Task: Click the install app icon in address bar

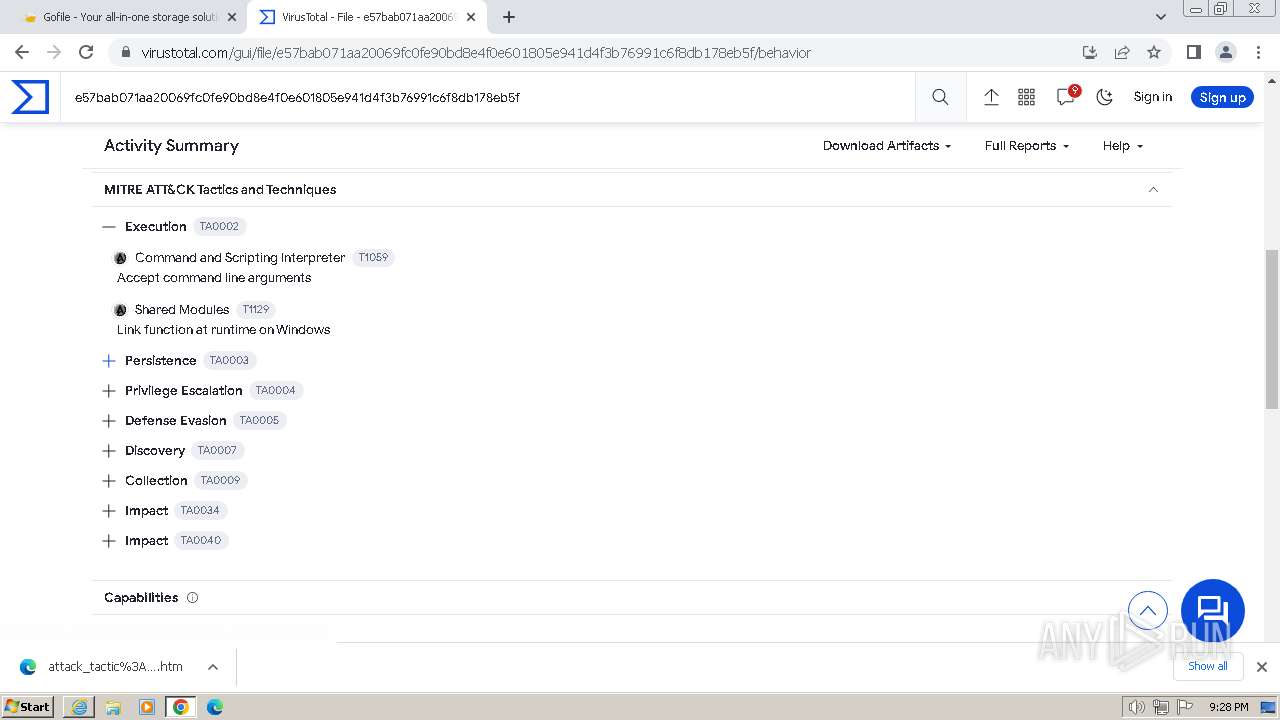Action: tap(1090, 52)
